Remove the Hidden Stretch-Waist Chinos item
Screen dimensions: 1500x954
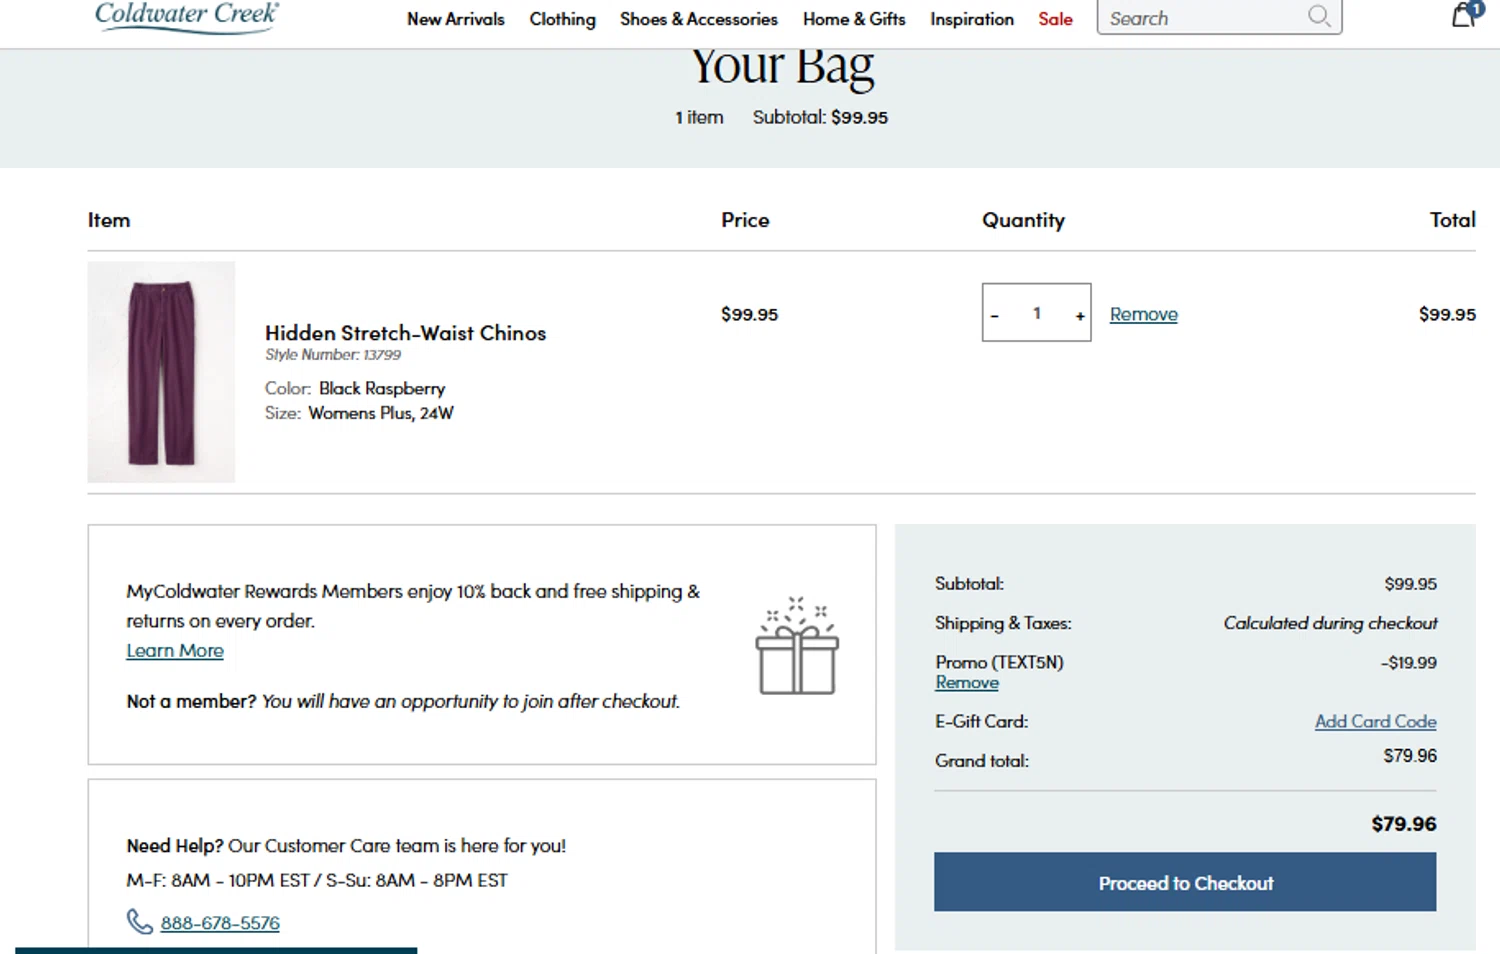click(1143, 314)
